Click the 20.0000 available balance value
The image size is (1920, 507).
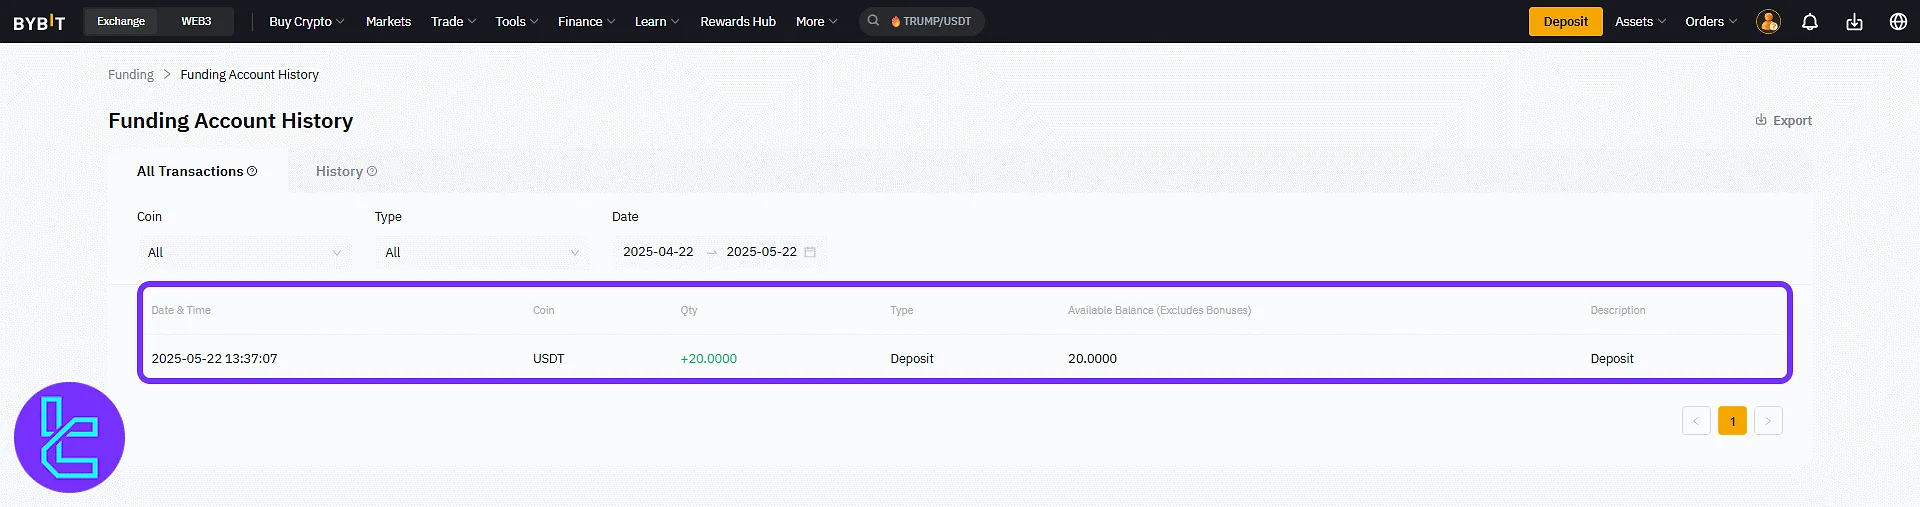tap(1092, 358)
